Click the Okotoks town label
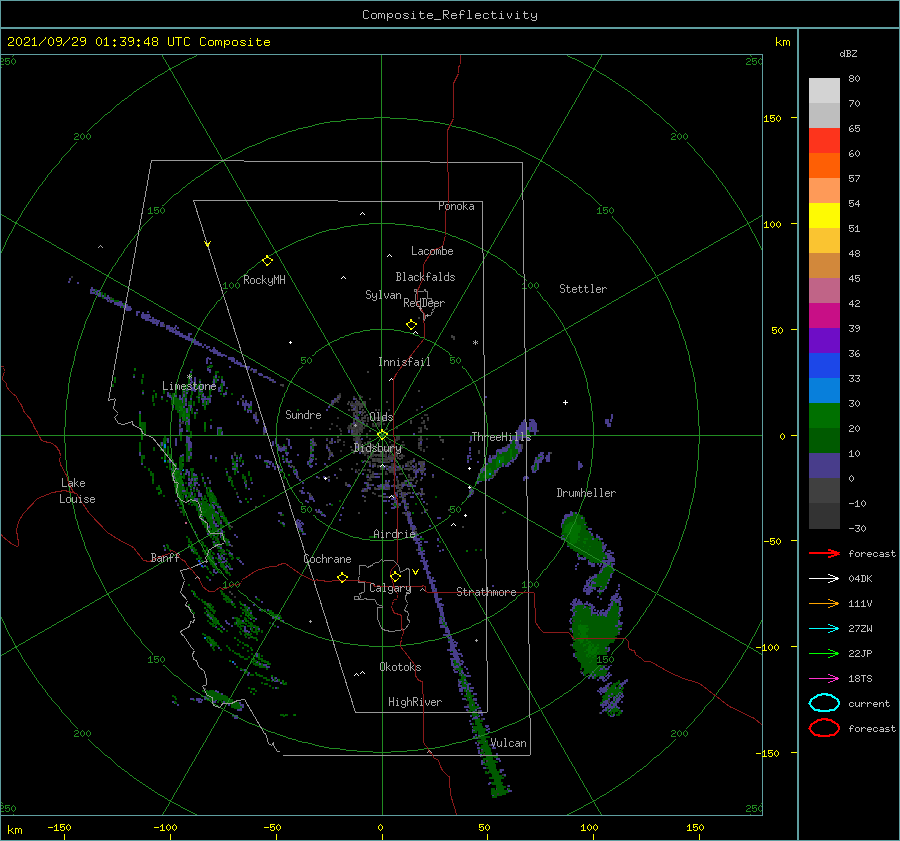Image resolution: width=900 pixels, height=841 pixels. pyautogui.click(x=400, y=667)
